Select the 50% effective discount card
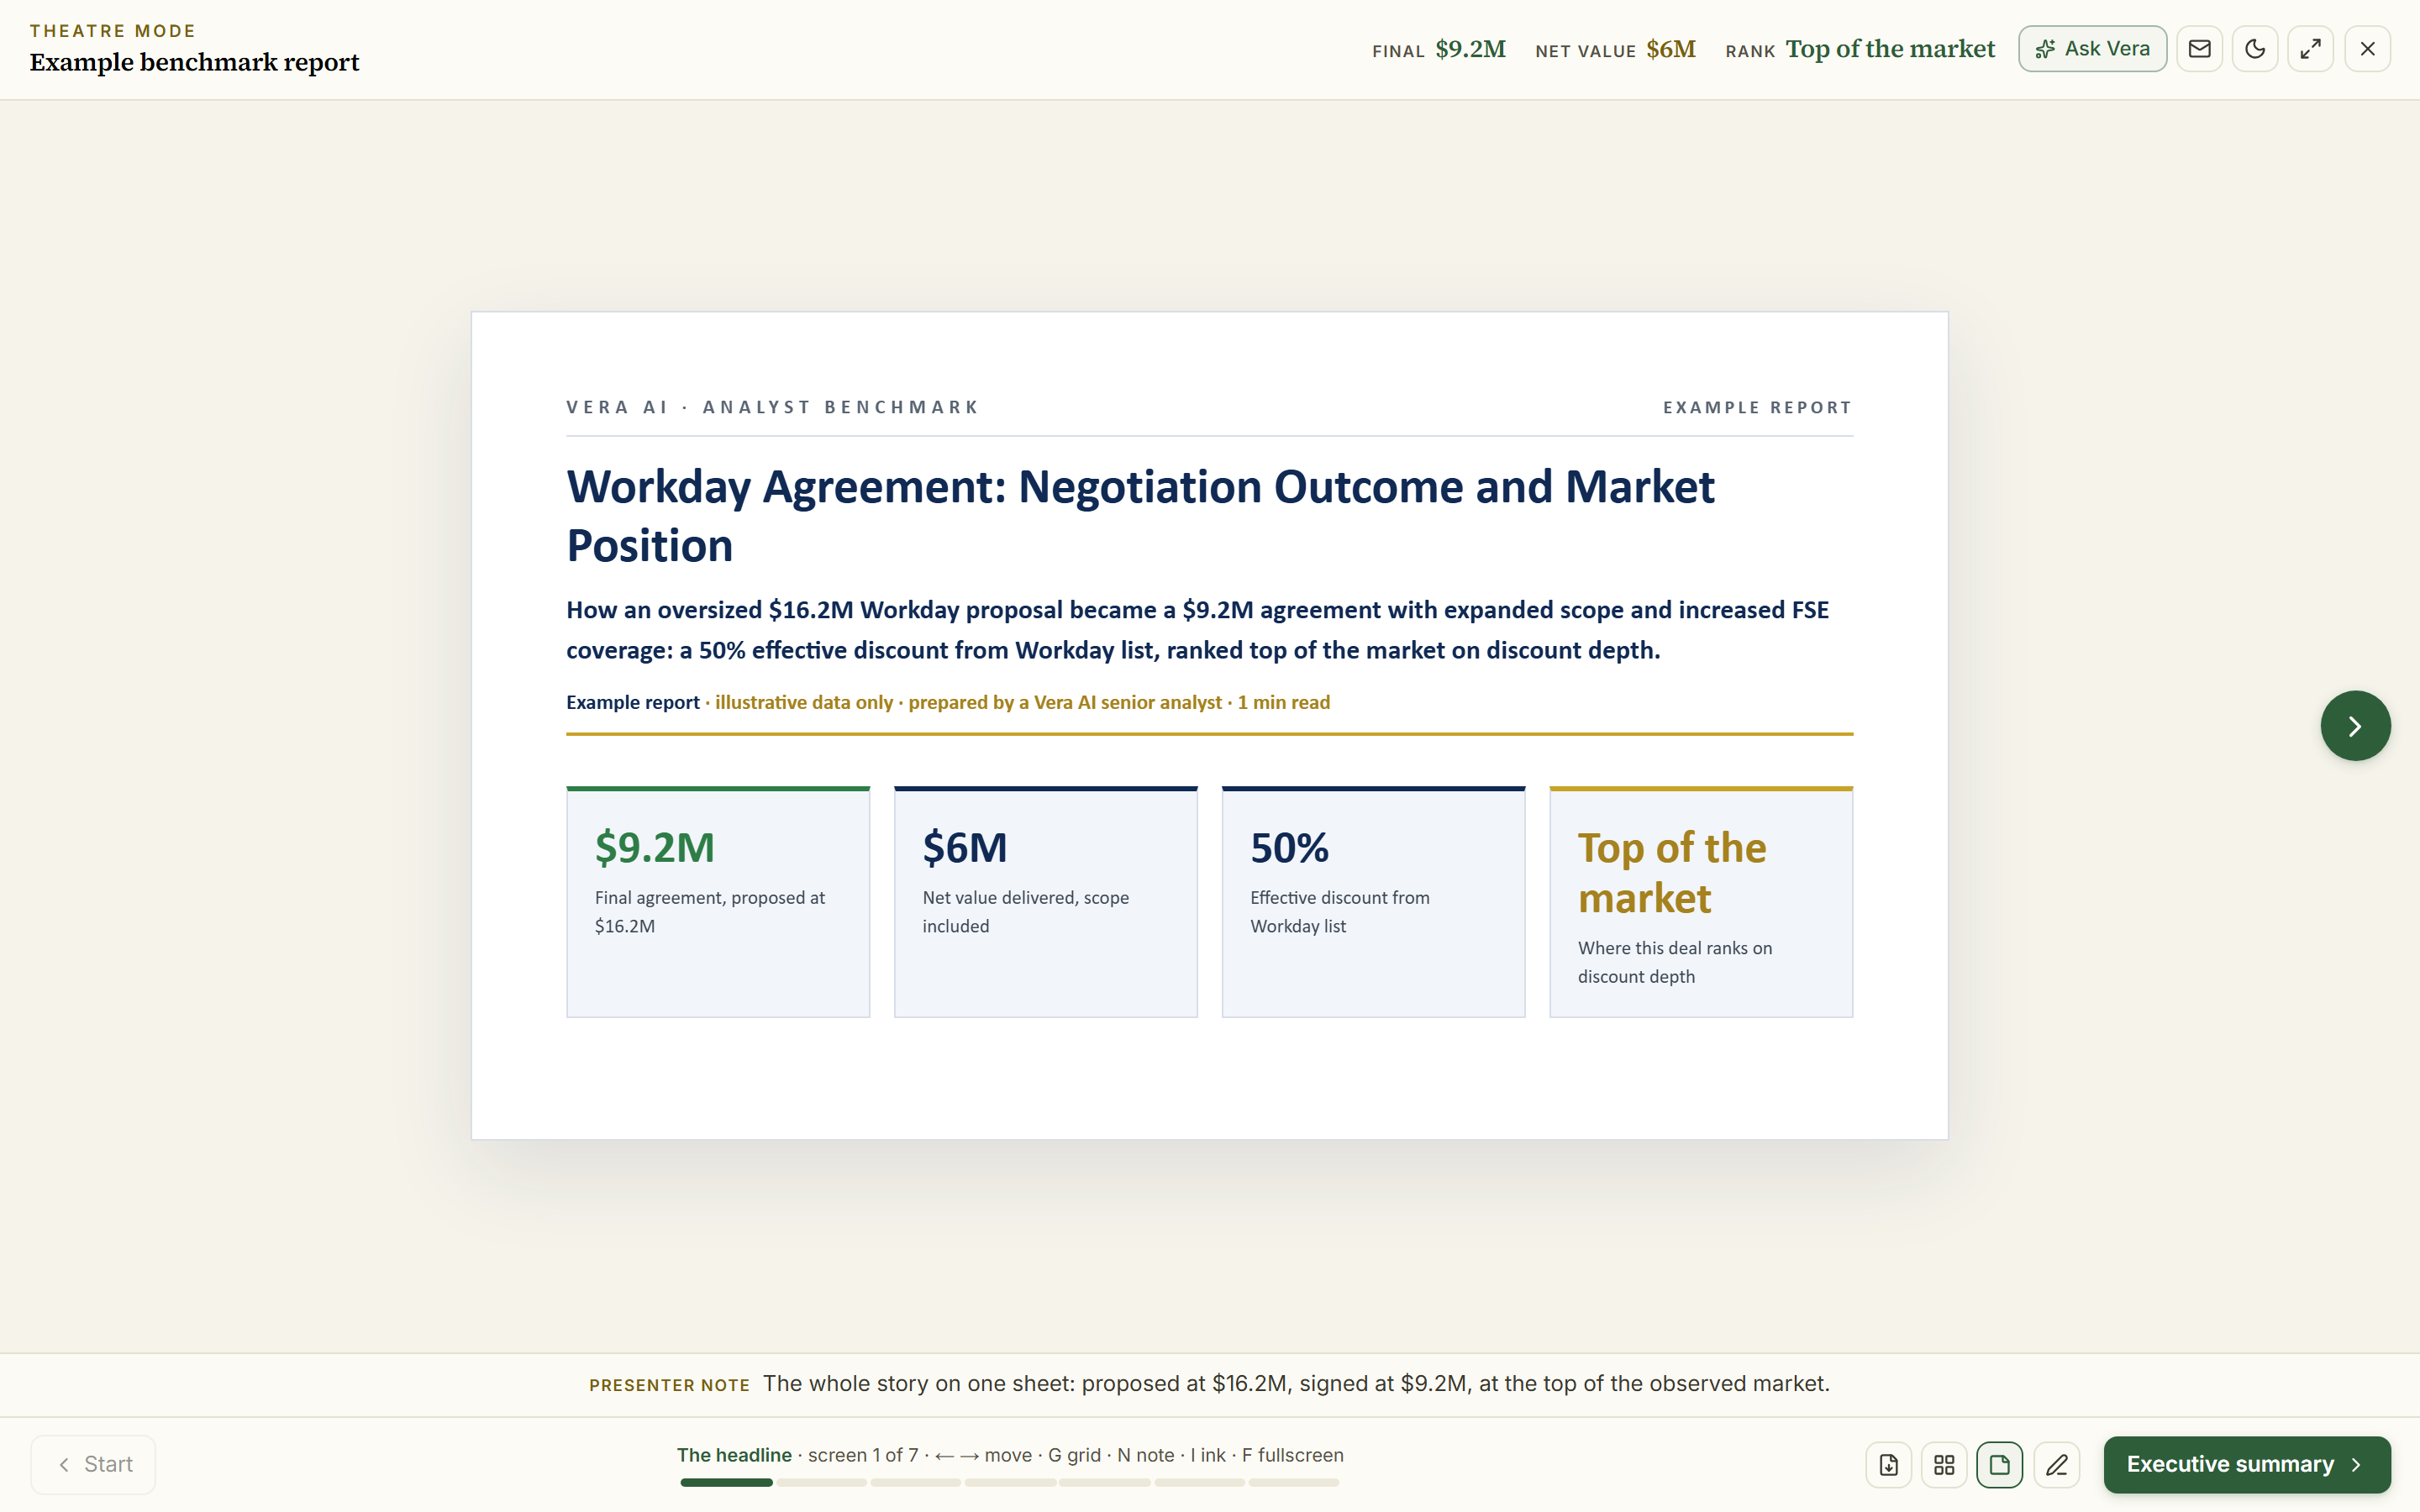Viewport: 2420px width, 1512px height. click(1373, 902)
